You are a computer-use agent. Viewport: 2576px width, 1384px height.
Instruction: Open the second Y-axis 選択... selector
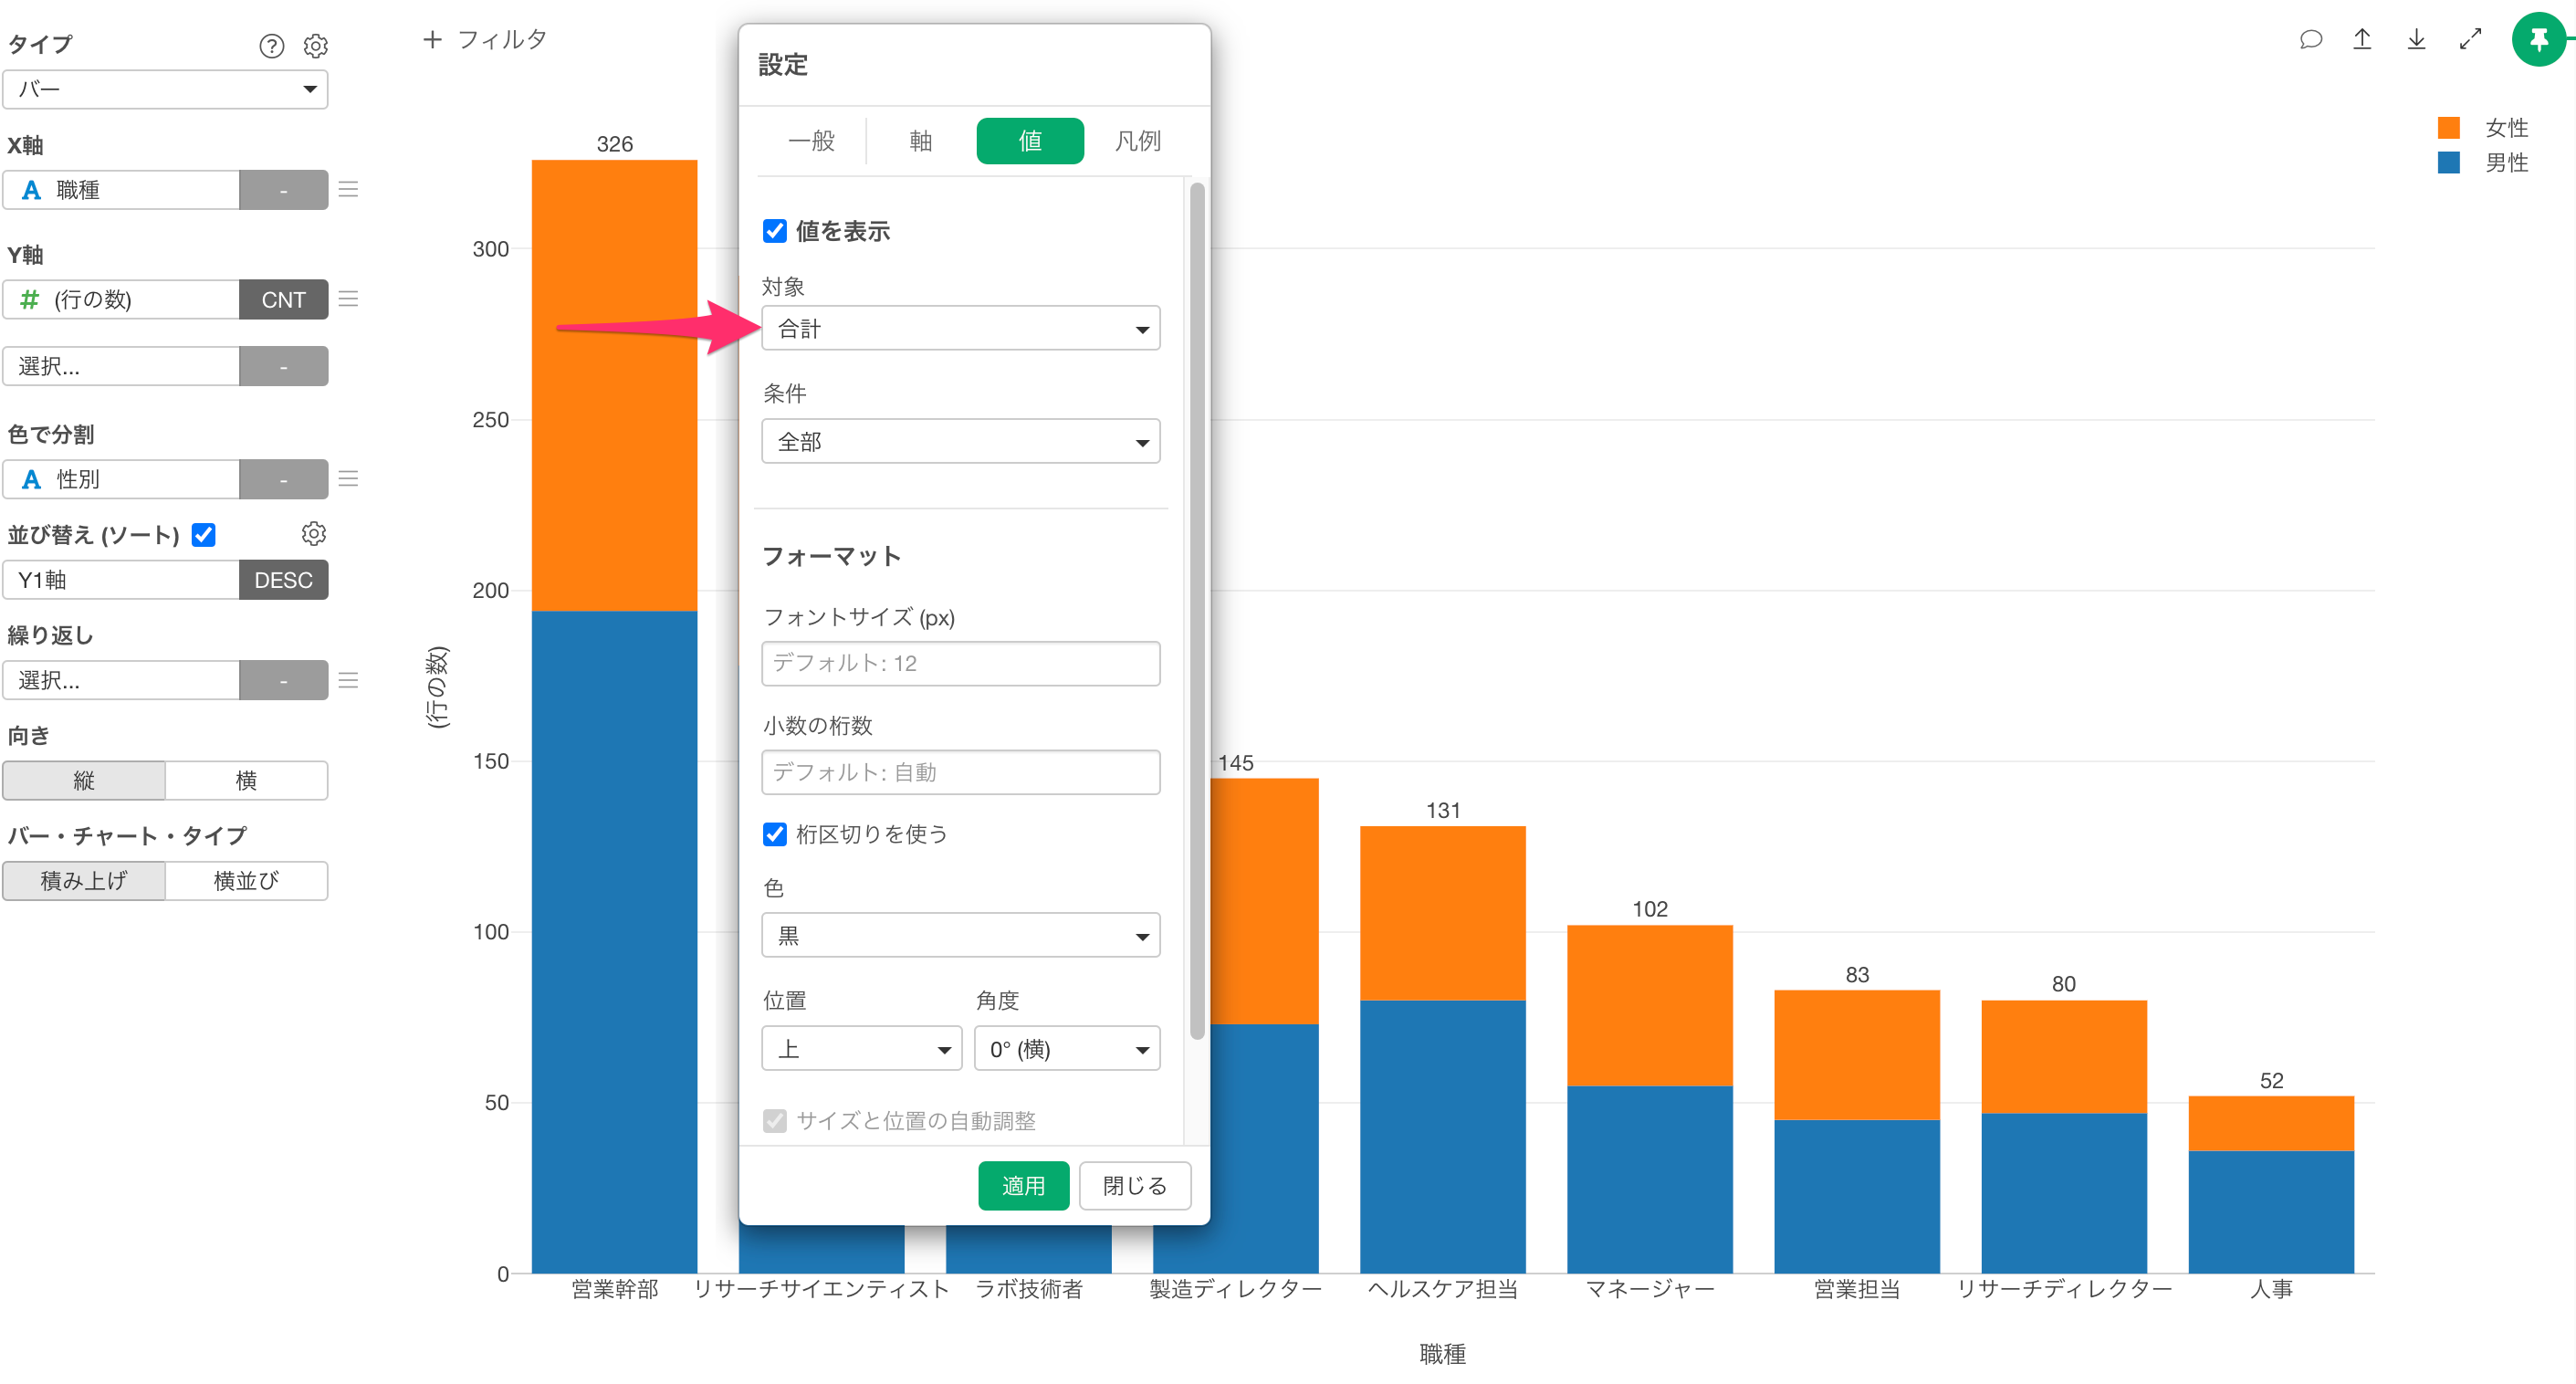(121, 366)
